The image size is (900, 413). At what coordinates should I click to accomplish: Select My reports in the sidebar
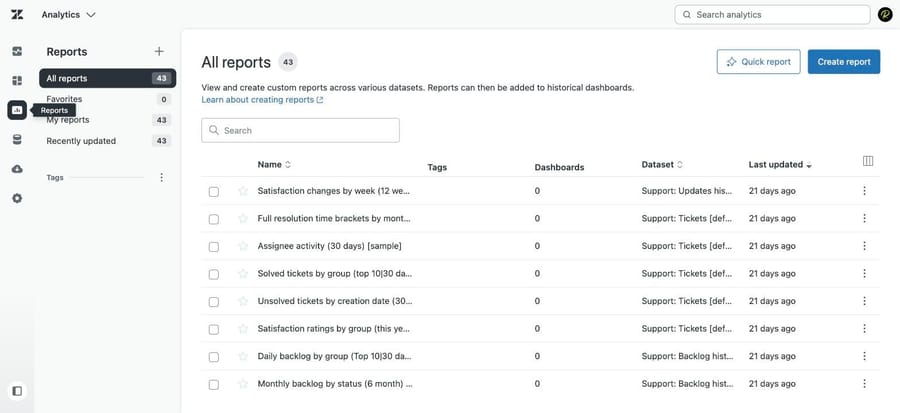coord(107,120)
